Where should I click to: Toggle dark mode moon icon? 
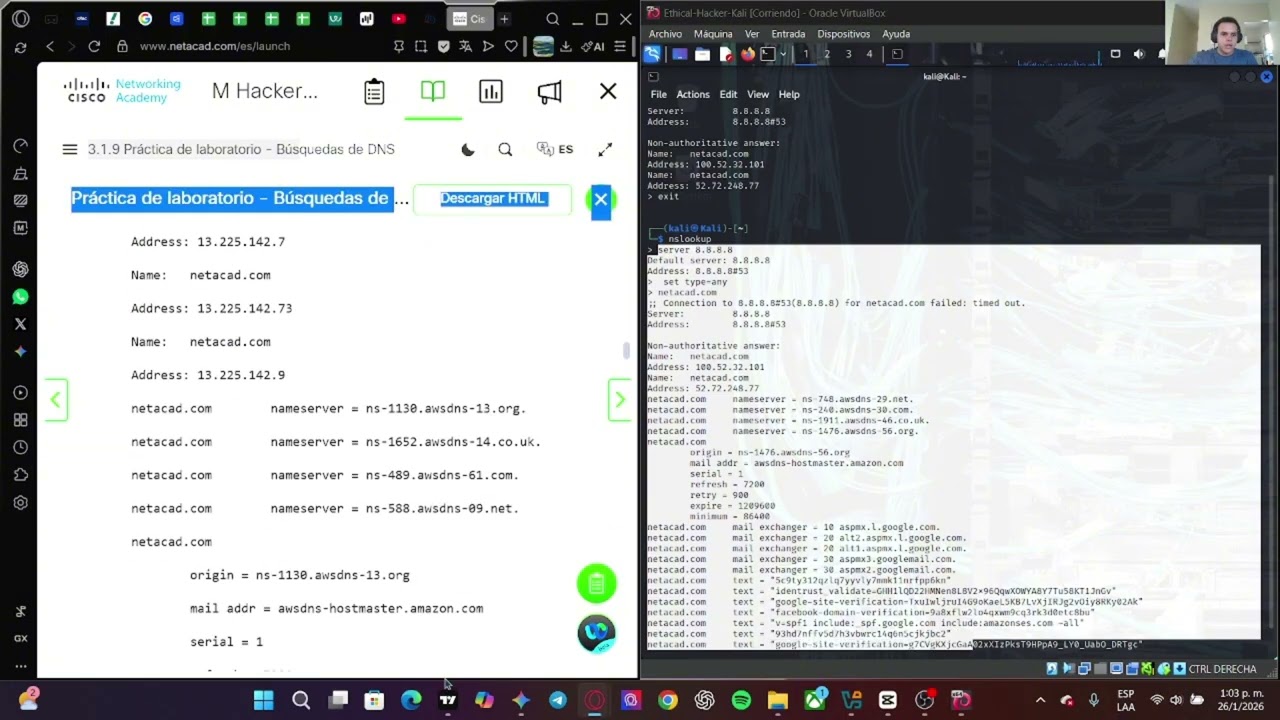tap(468, 150)
